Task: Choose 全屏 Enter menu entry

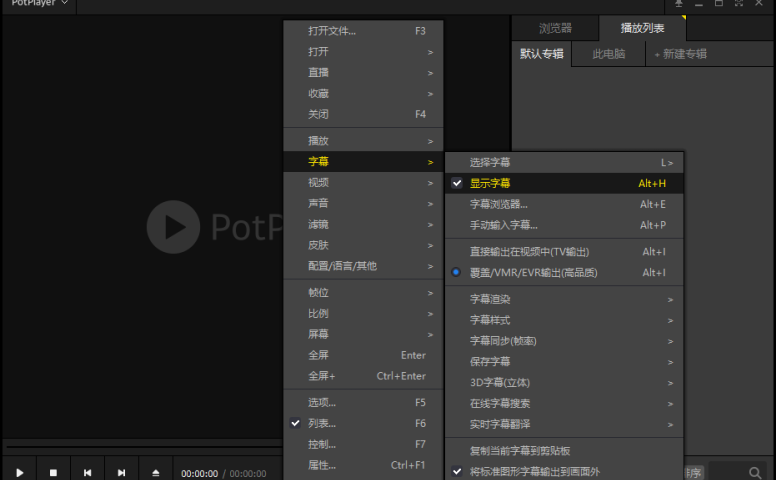Action: point(363,355)
